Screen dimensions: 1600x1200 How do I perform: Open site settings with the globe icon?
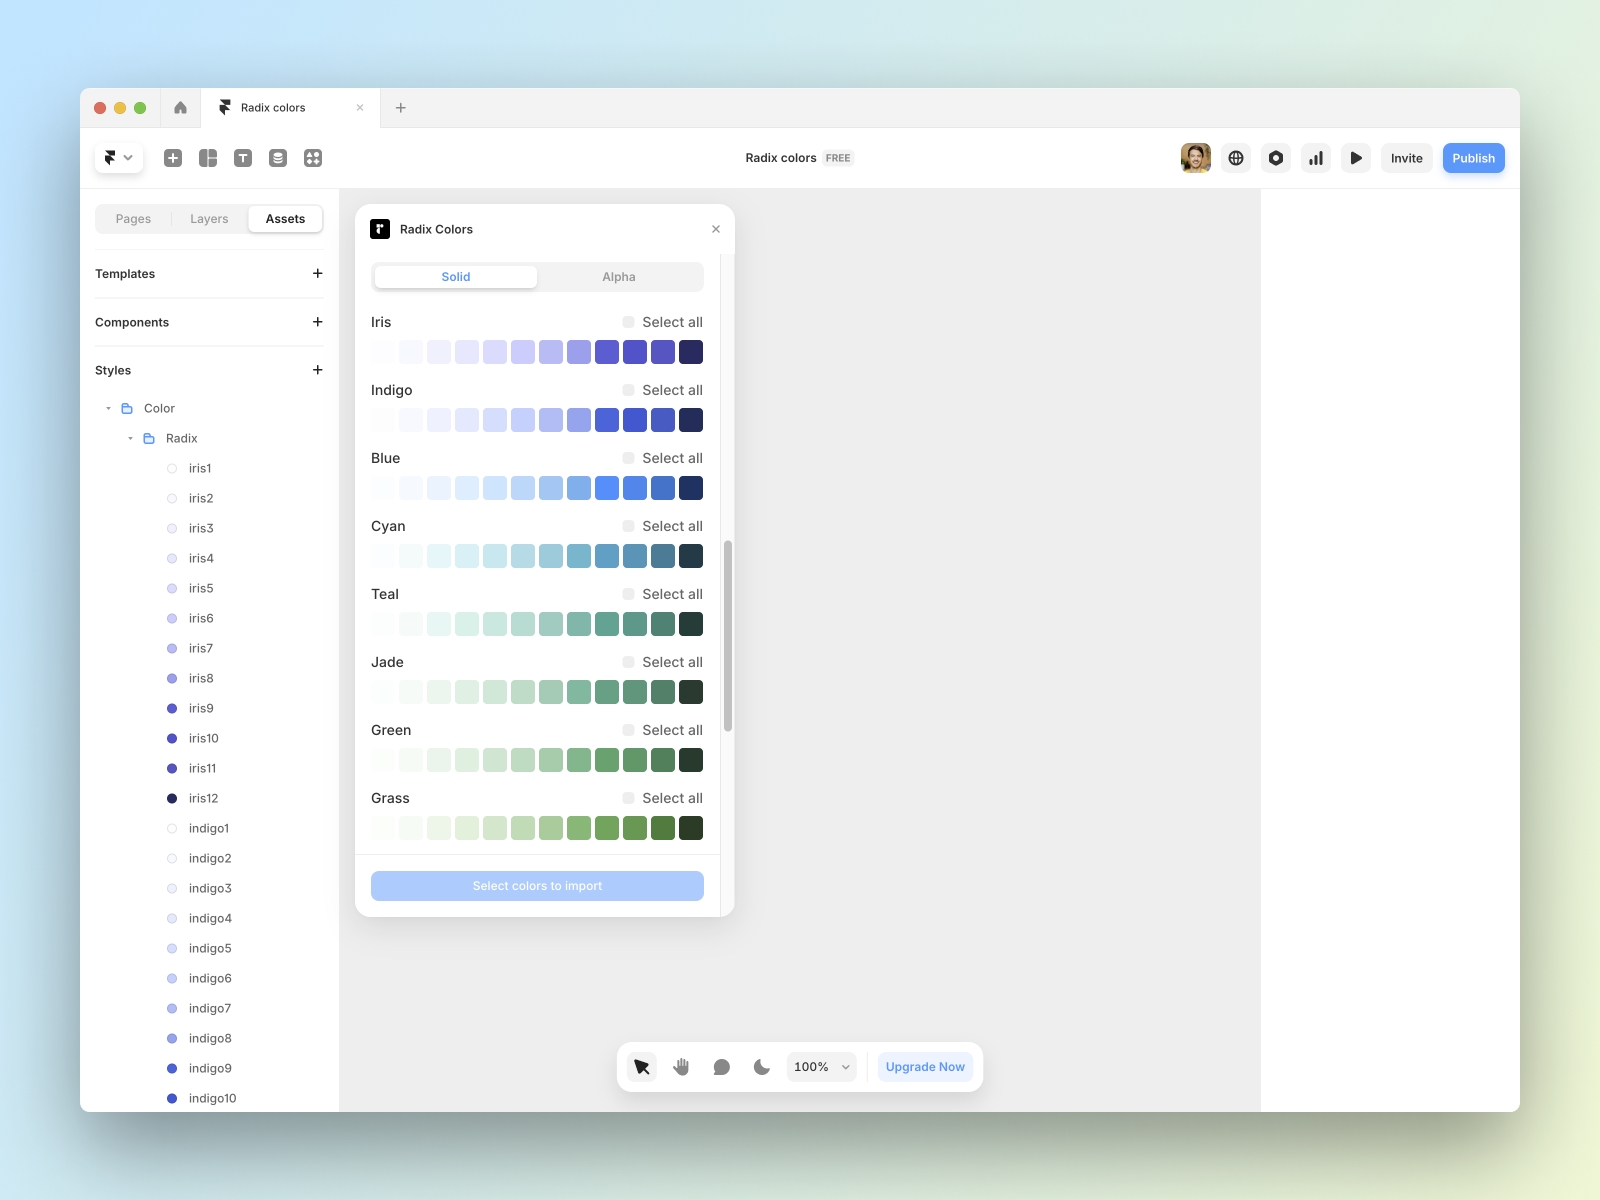coord(1236,158)
